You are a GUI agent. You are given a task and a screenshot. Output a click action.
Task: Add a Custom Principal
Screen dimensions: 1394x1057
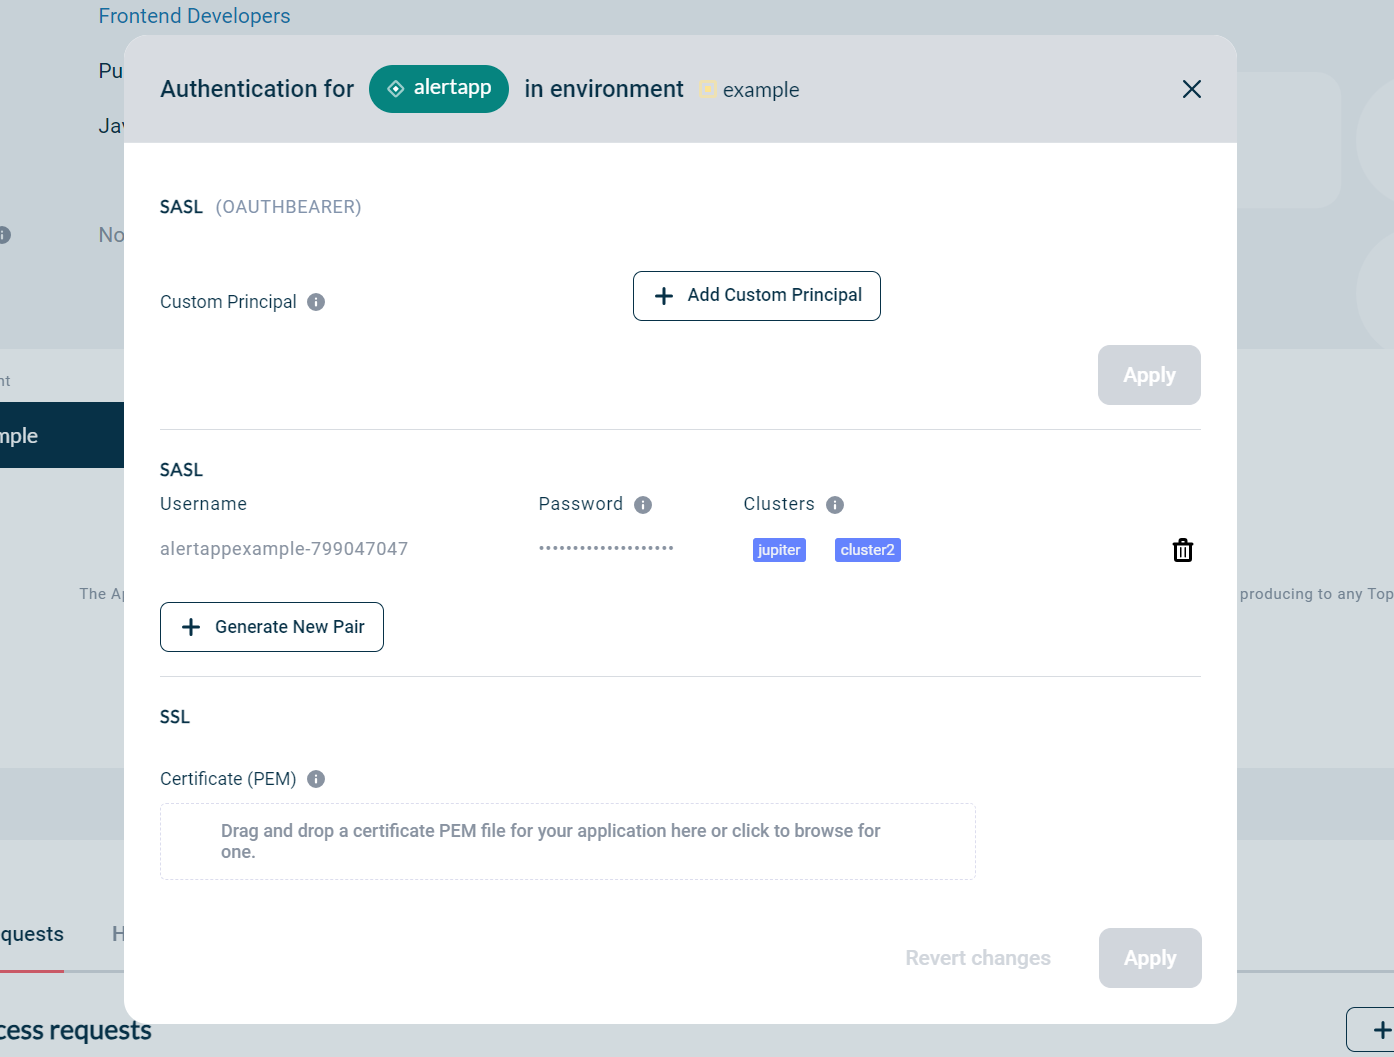[756, 295]
